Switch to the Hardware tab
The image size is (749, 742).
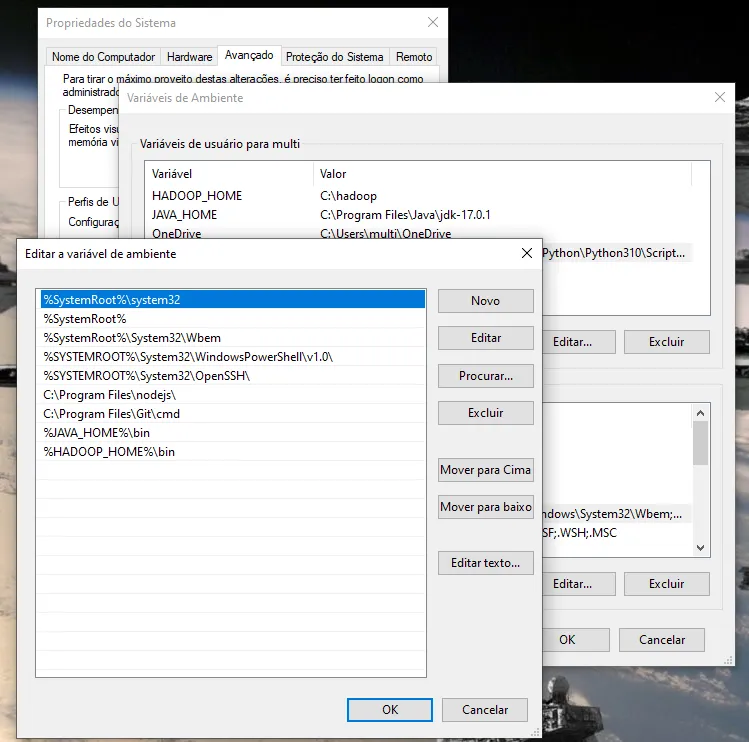point(189,57)
